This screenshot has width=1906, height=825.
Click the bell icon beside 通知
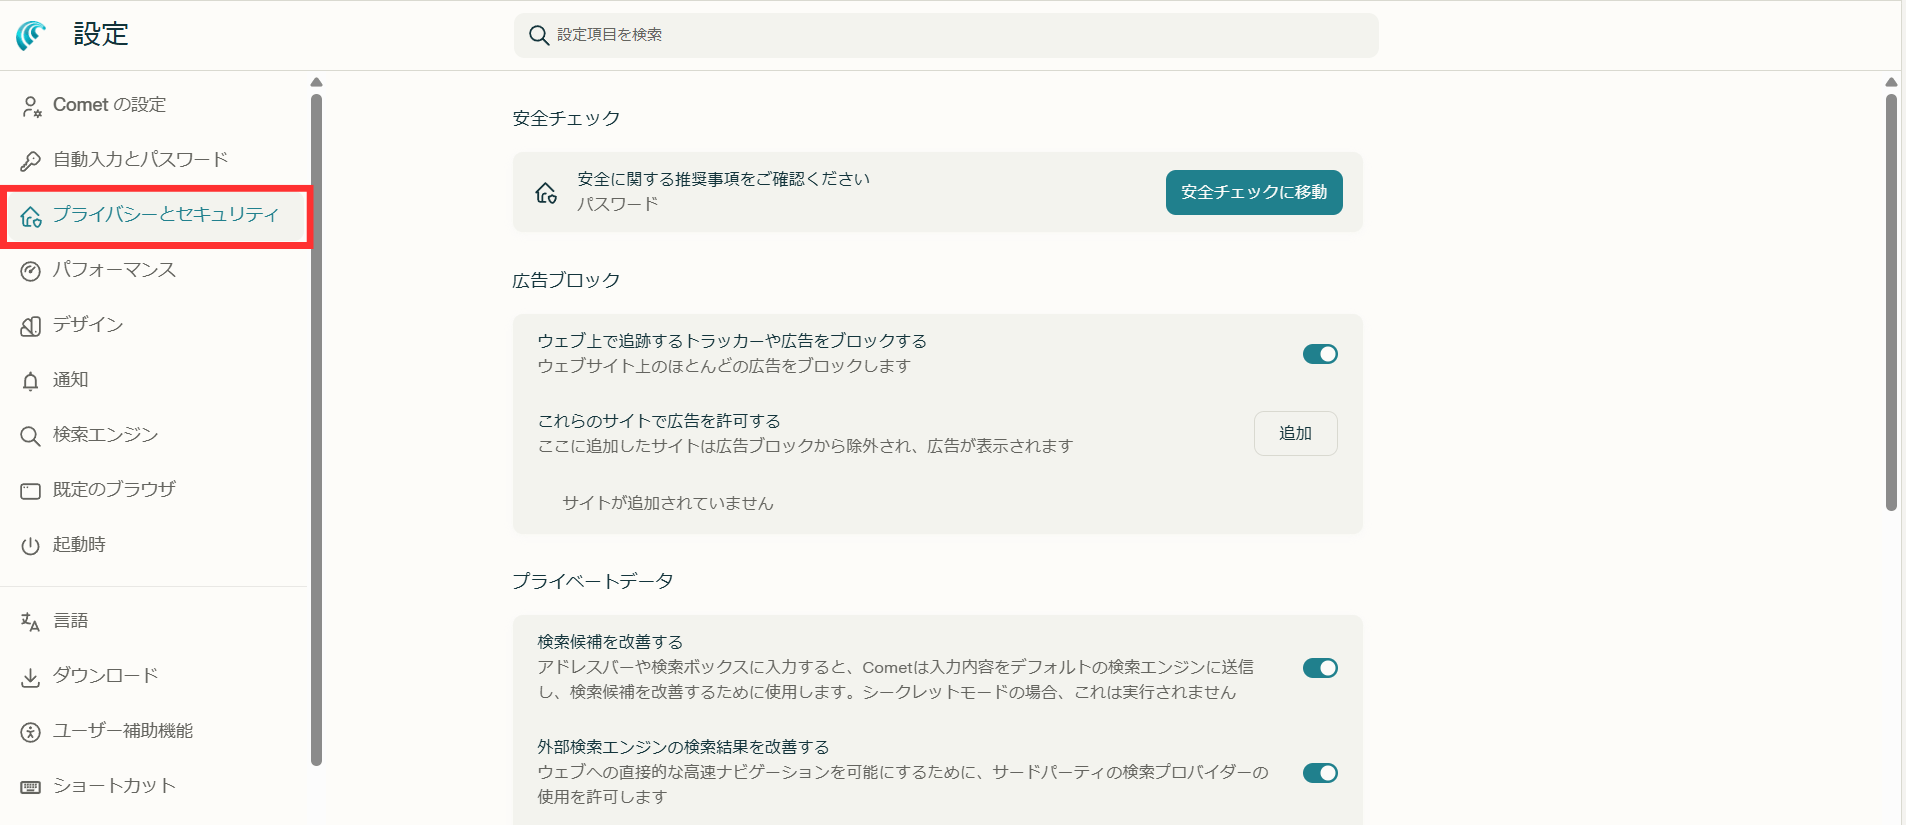[31, 381]
